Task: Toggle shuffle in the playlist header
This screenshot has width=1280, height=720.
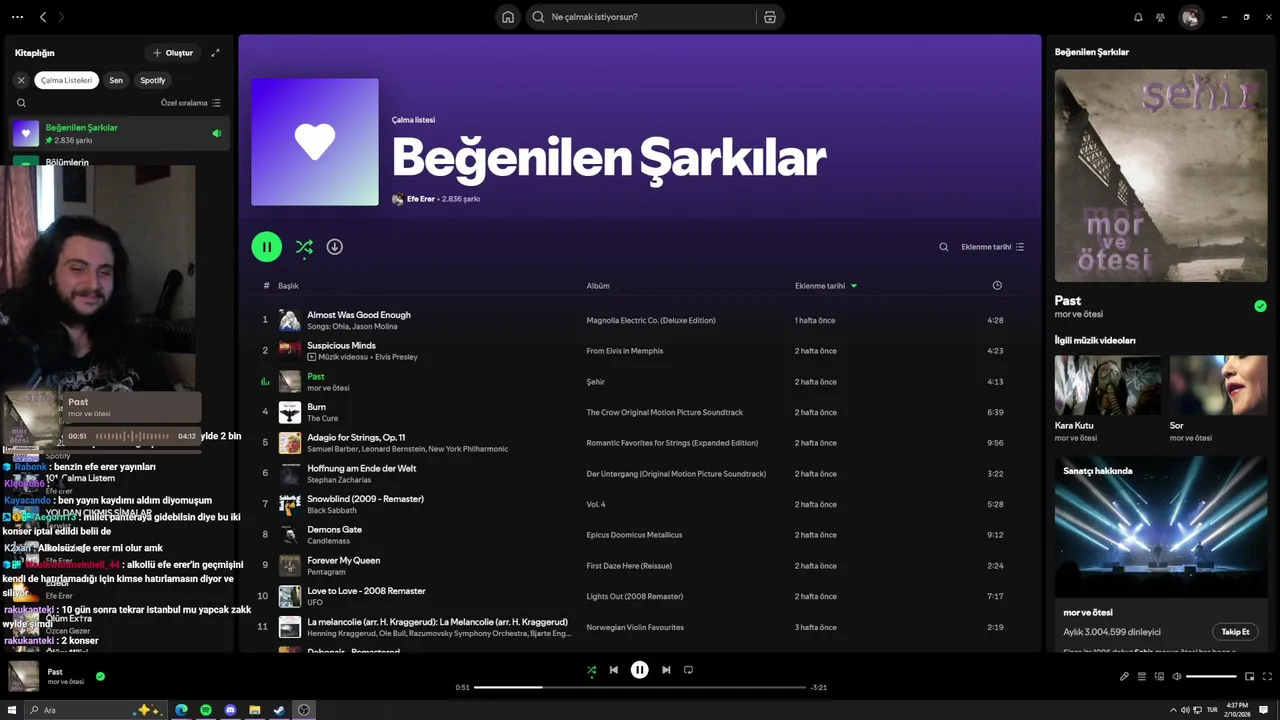Action: (304, 247)
